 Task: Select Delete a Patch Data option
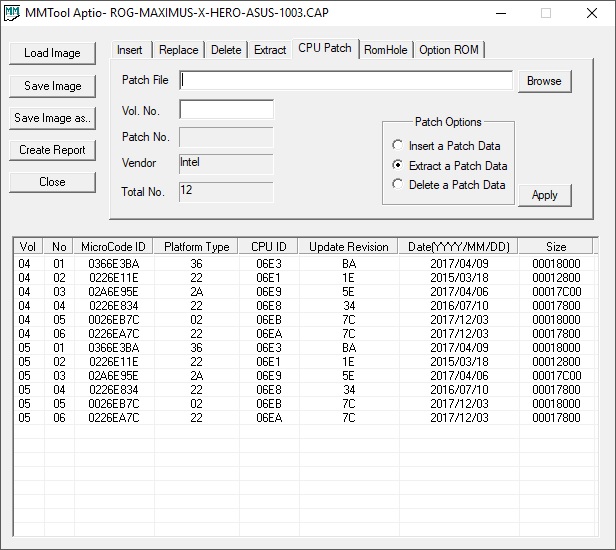(449, 185)
